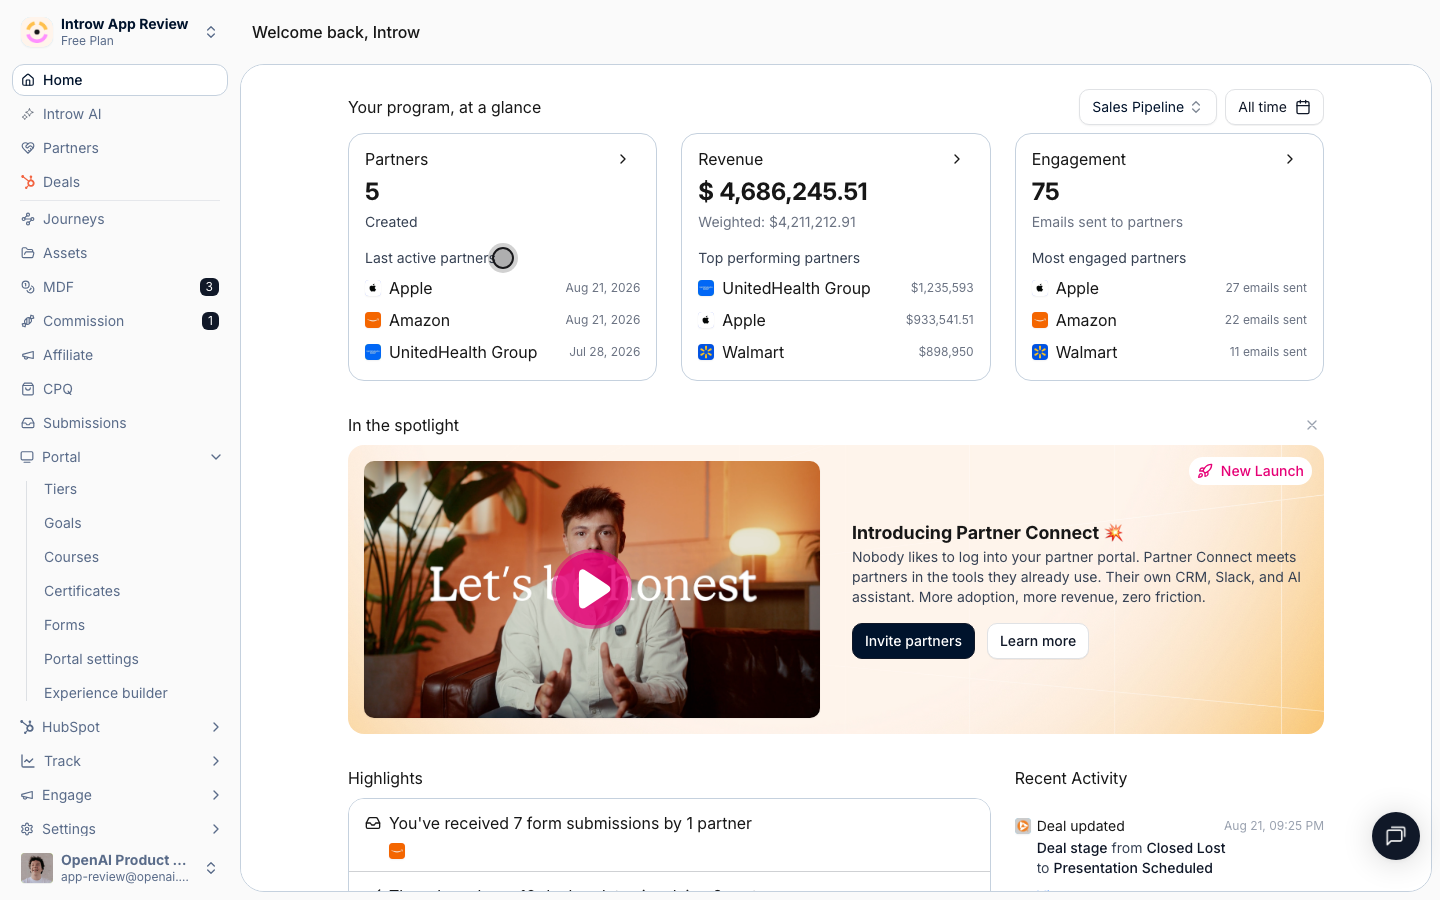Dismiss the In the spotlight section
The width and height of the screenshot is (1440, 900).
[1312, 425]
